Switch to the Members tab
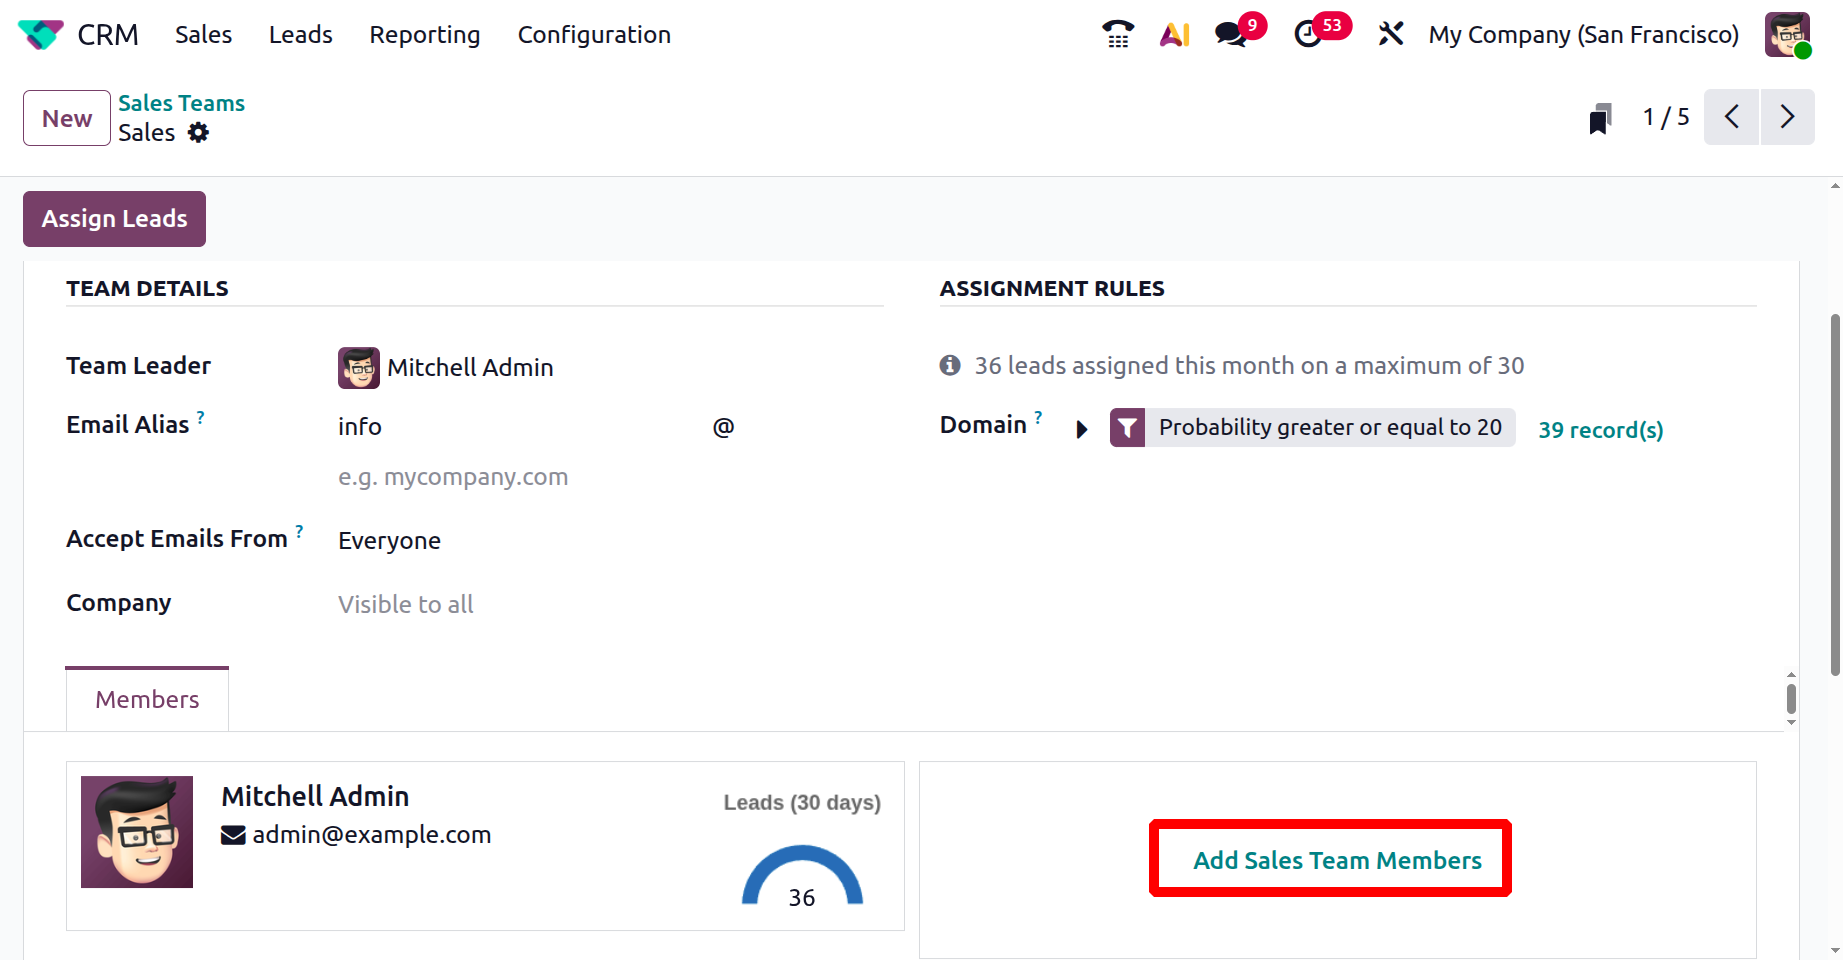This screenshot has height=960, width=1843. (147, 699)
